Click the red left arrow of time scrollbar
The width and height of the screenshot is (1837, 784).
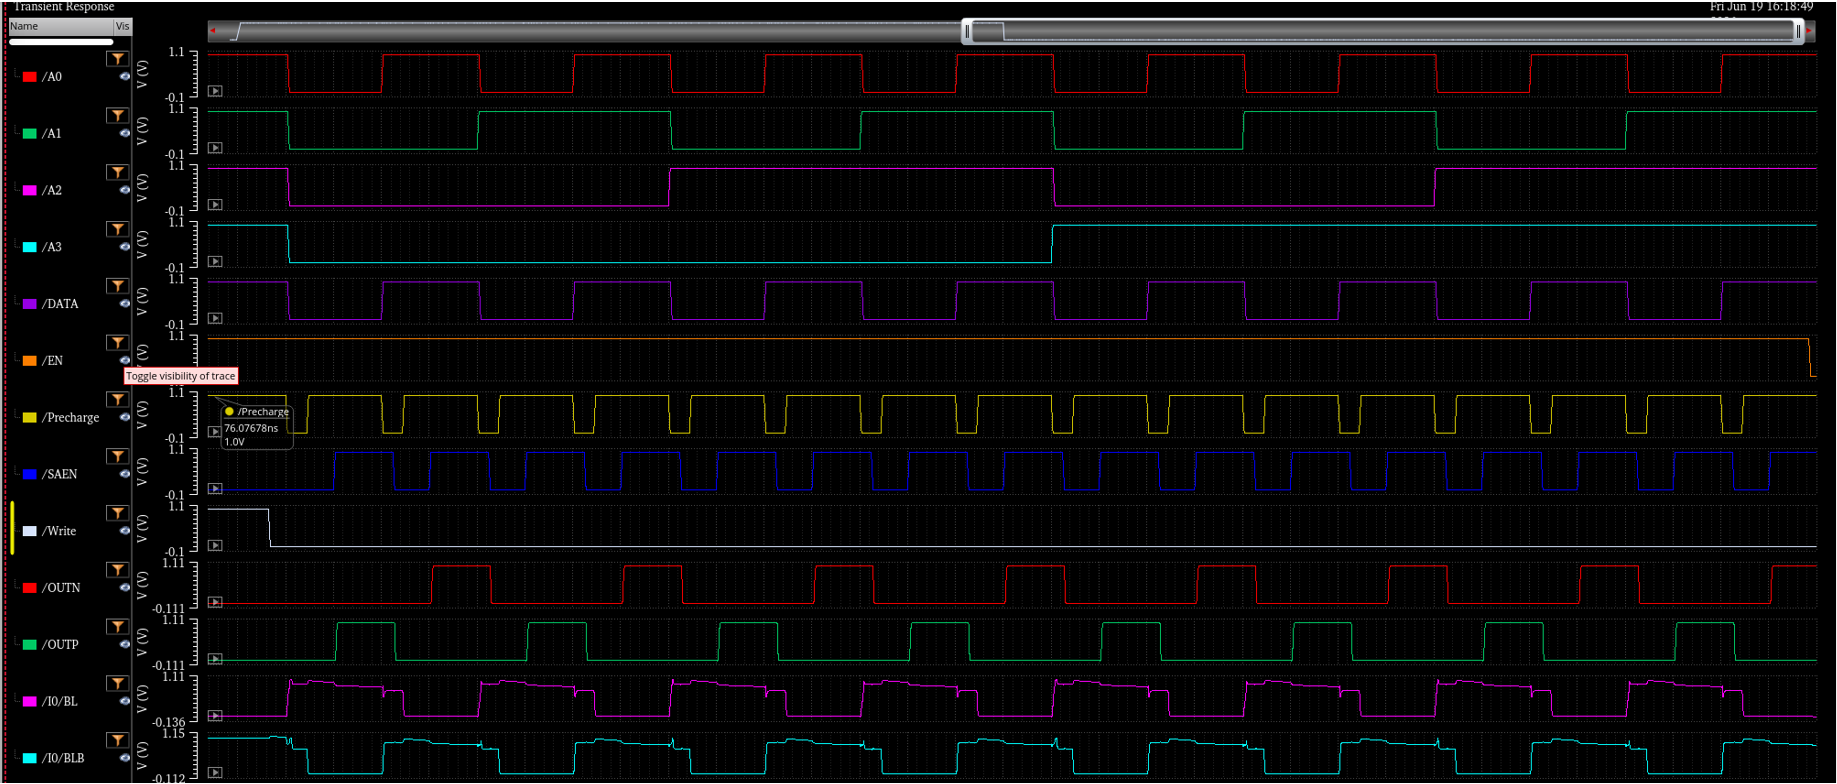(x=213, y=31)
